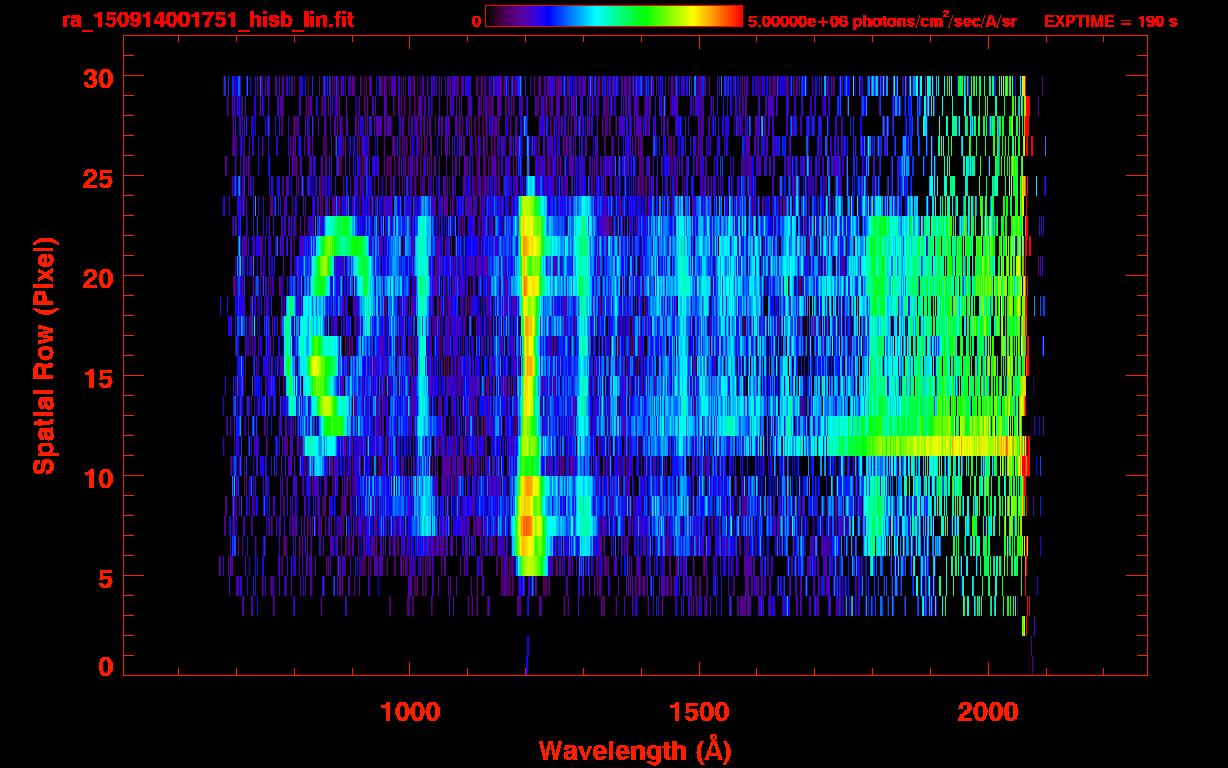Click the color bar minimum value 0
1228x768 pixels.
(476, 21)
